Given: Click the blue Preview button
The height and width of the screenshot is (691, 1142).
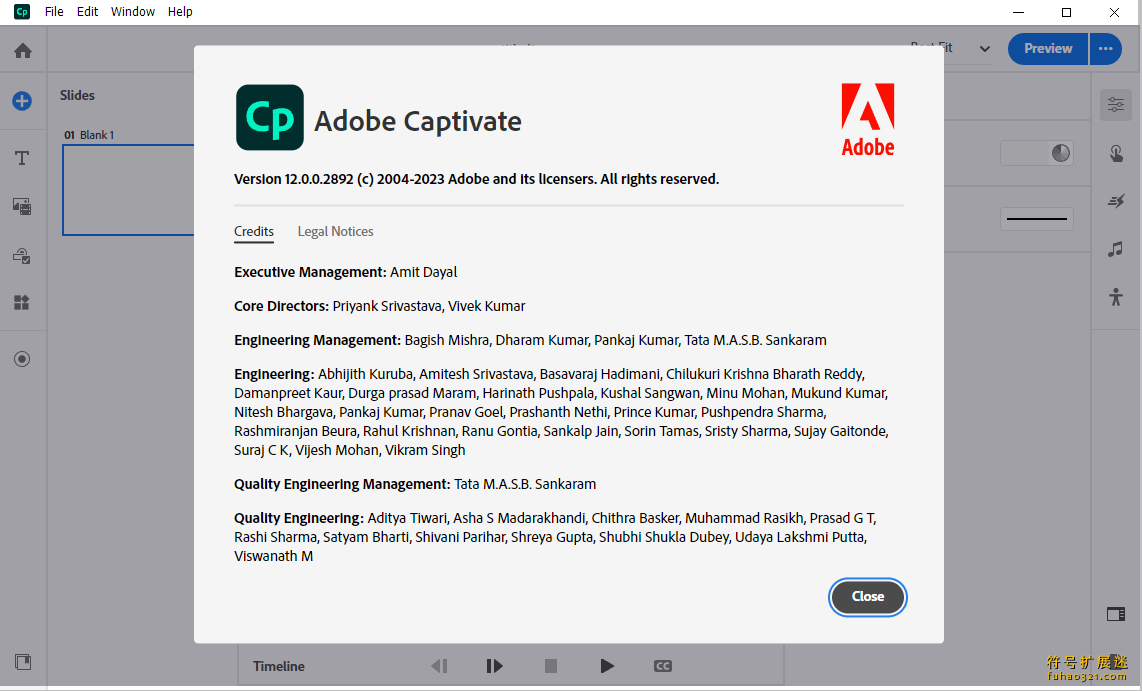Looking at the screenshot, I should pyautogui.click(x=1047, y=48).
